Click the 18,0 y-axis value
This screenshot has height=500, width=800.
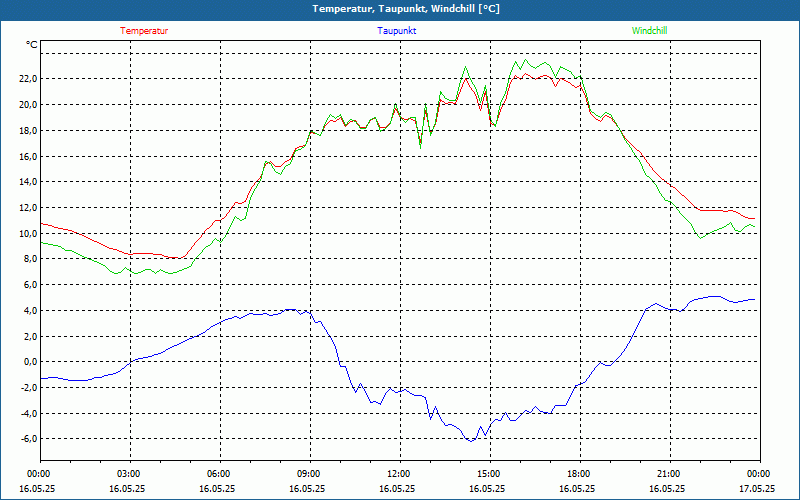(x=28, y=130)
